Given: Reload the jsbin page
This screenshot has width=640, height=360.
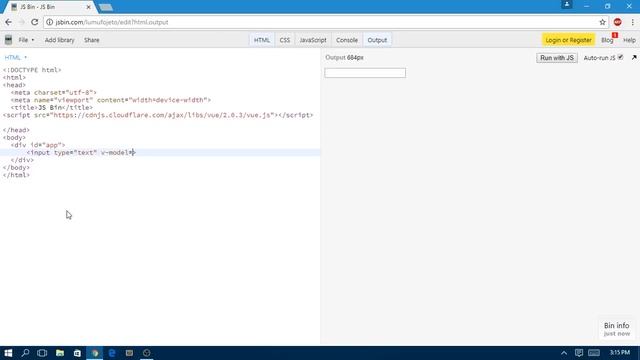Looking at the screenshot, I should pos(35,22).
